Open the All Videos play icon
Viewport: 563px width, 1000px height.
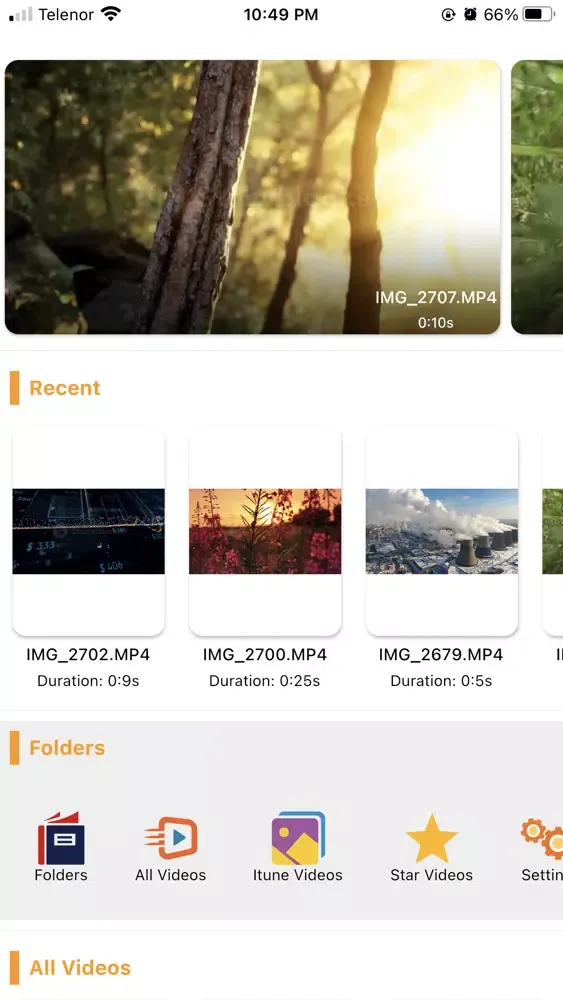[171, 838]
